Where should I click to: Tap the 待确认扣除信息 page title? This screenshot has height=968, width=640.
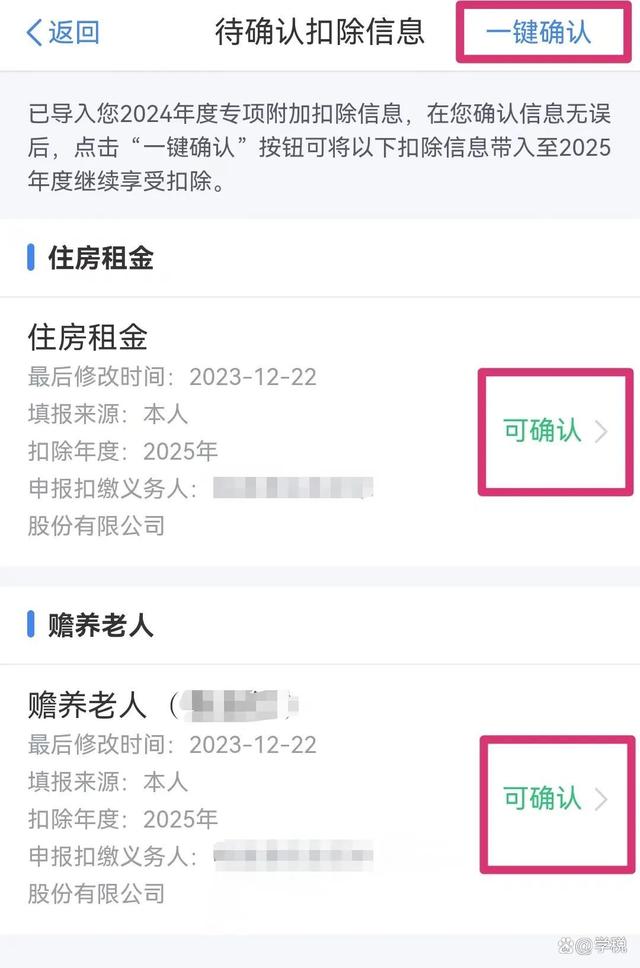point(320,31)
